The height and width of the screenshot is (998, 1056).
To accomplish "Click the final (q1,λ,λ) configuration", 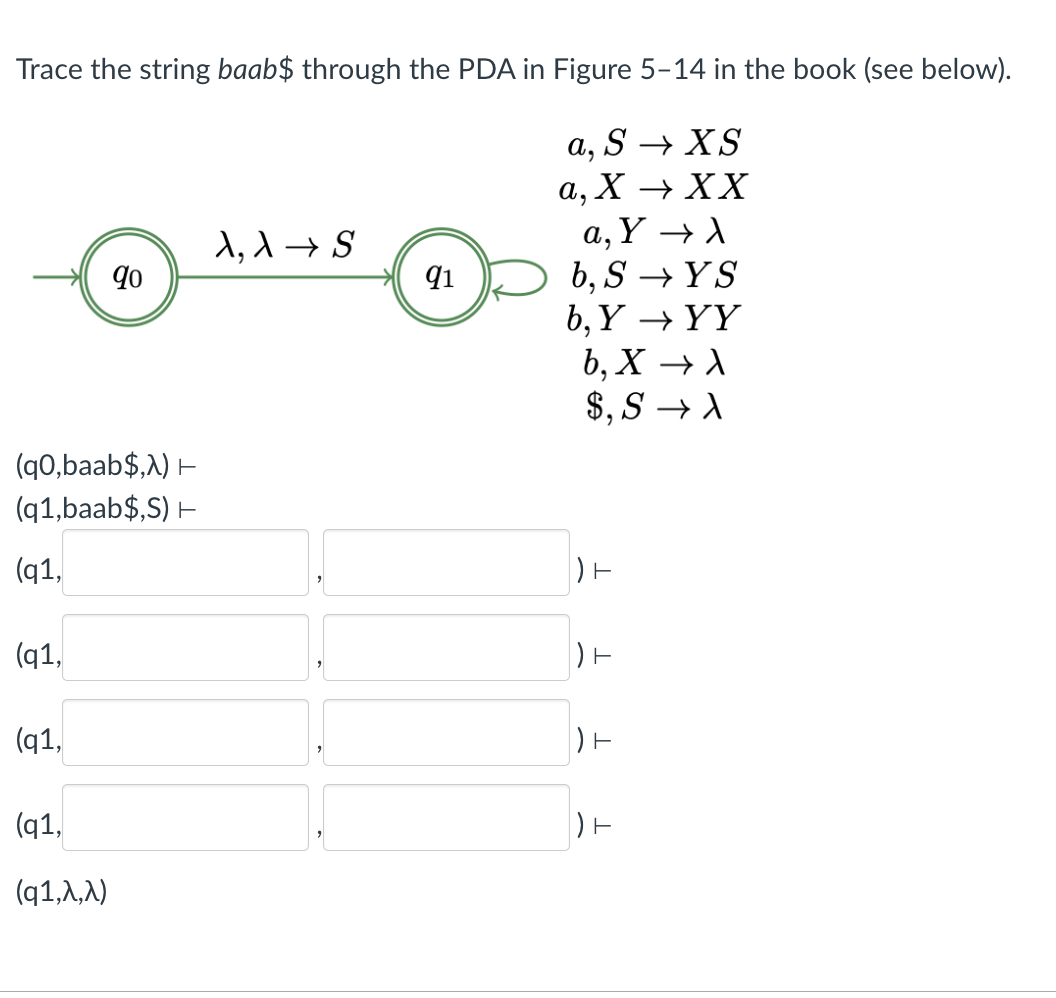I will click(x=63, y=893).
